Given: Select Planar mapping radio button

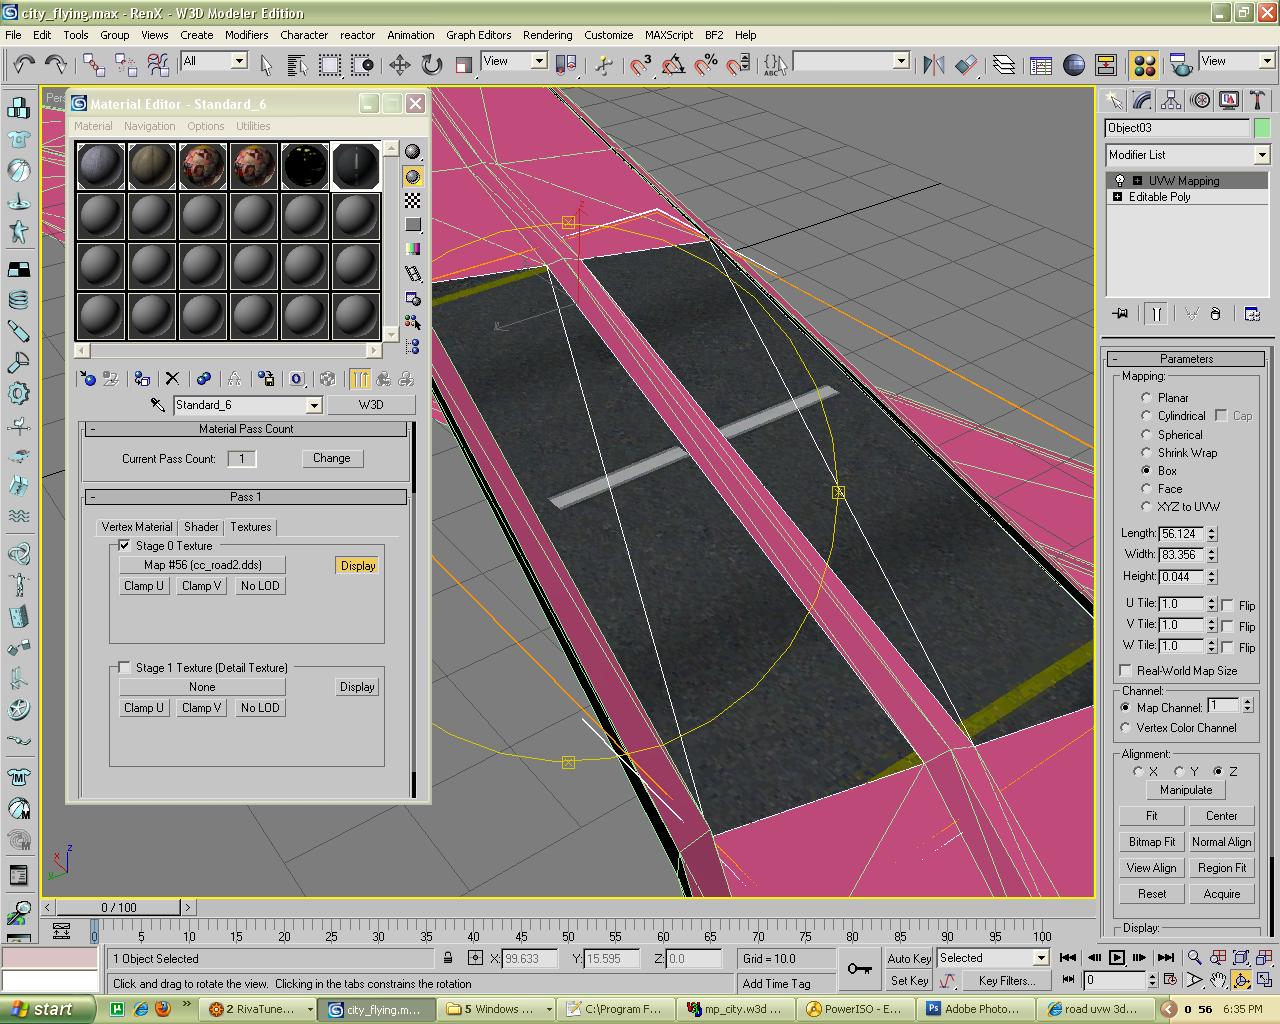Looking at the screenshot, I should tap(1146, 397).
